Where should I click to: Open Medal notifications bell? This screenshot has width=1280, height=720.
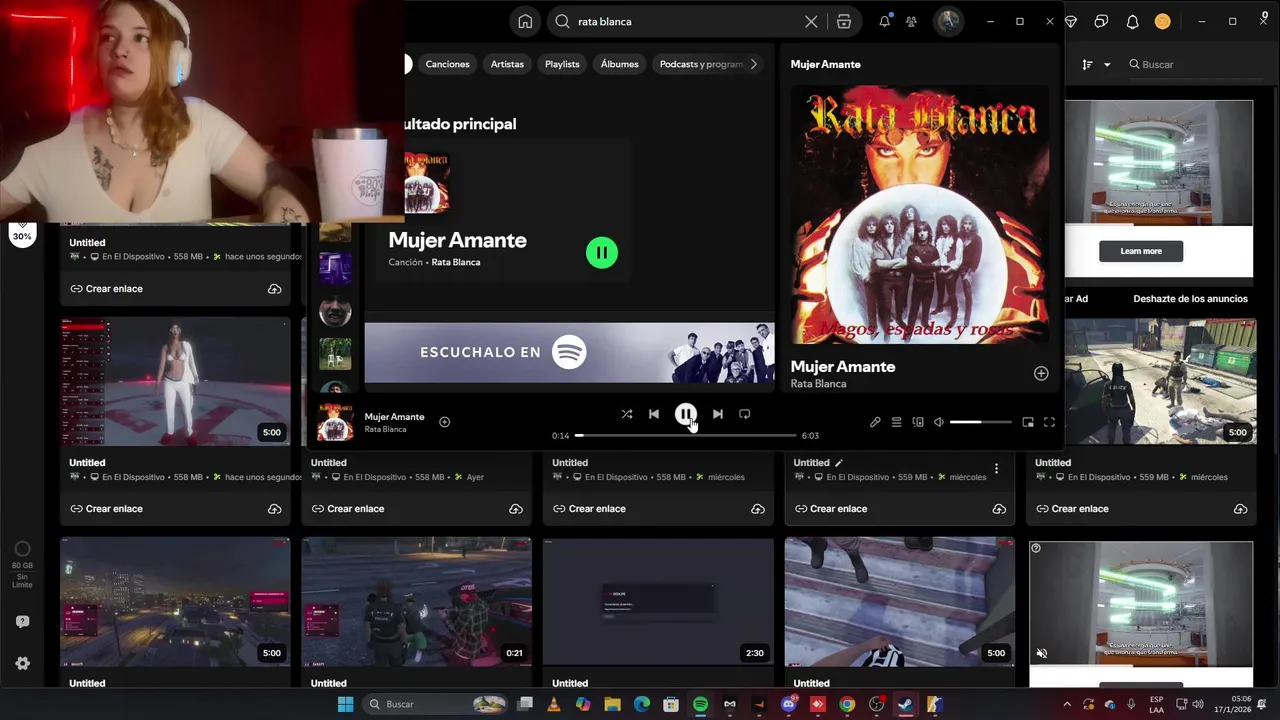pyautogui.click(x=1132, y=21)
